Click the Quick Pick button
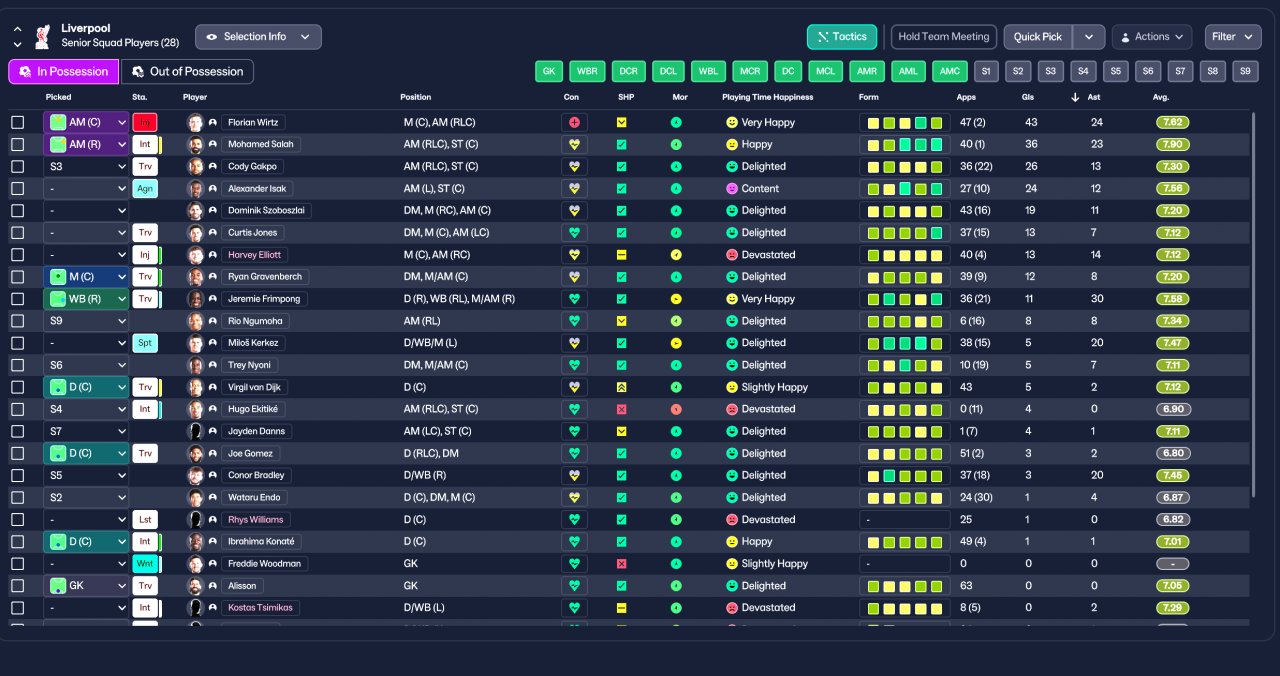The width and height of the screenshot is (1280, 676). [1038, 37]
